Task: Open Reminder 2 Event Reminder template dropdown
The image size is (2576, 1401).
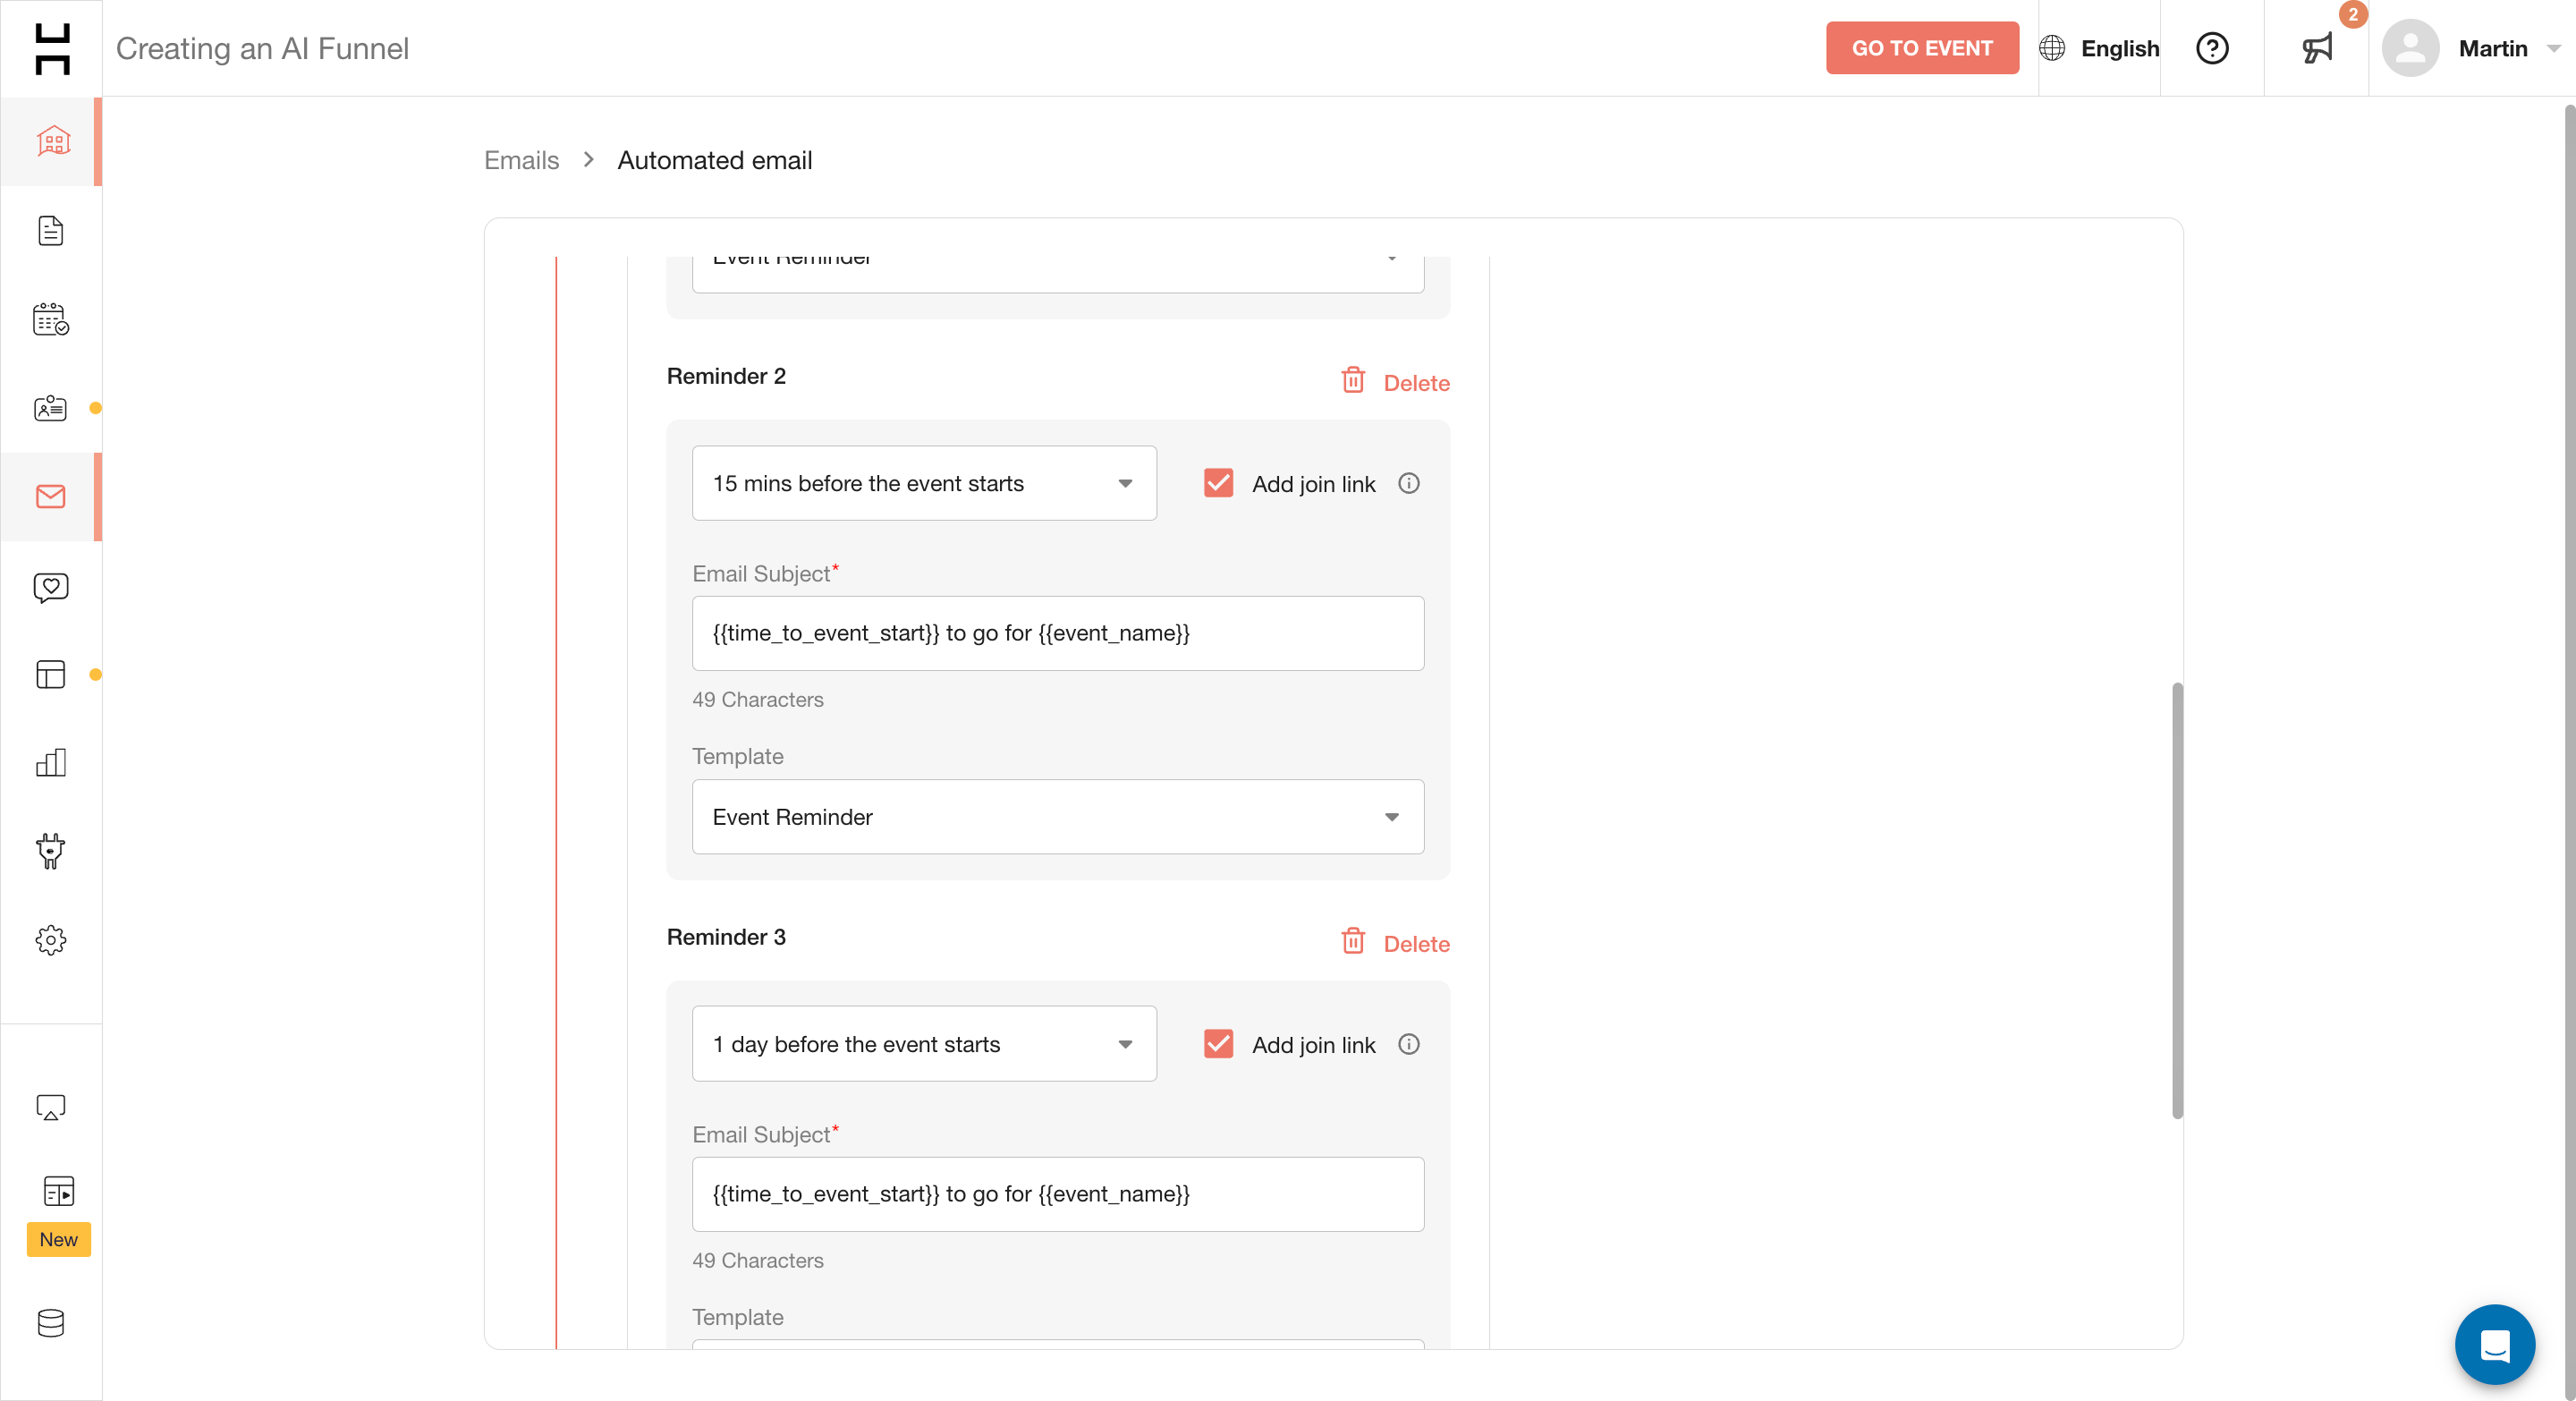Action: coord(1058,818)
